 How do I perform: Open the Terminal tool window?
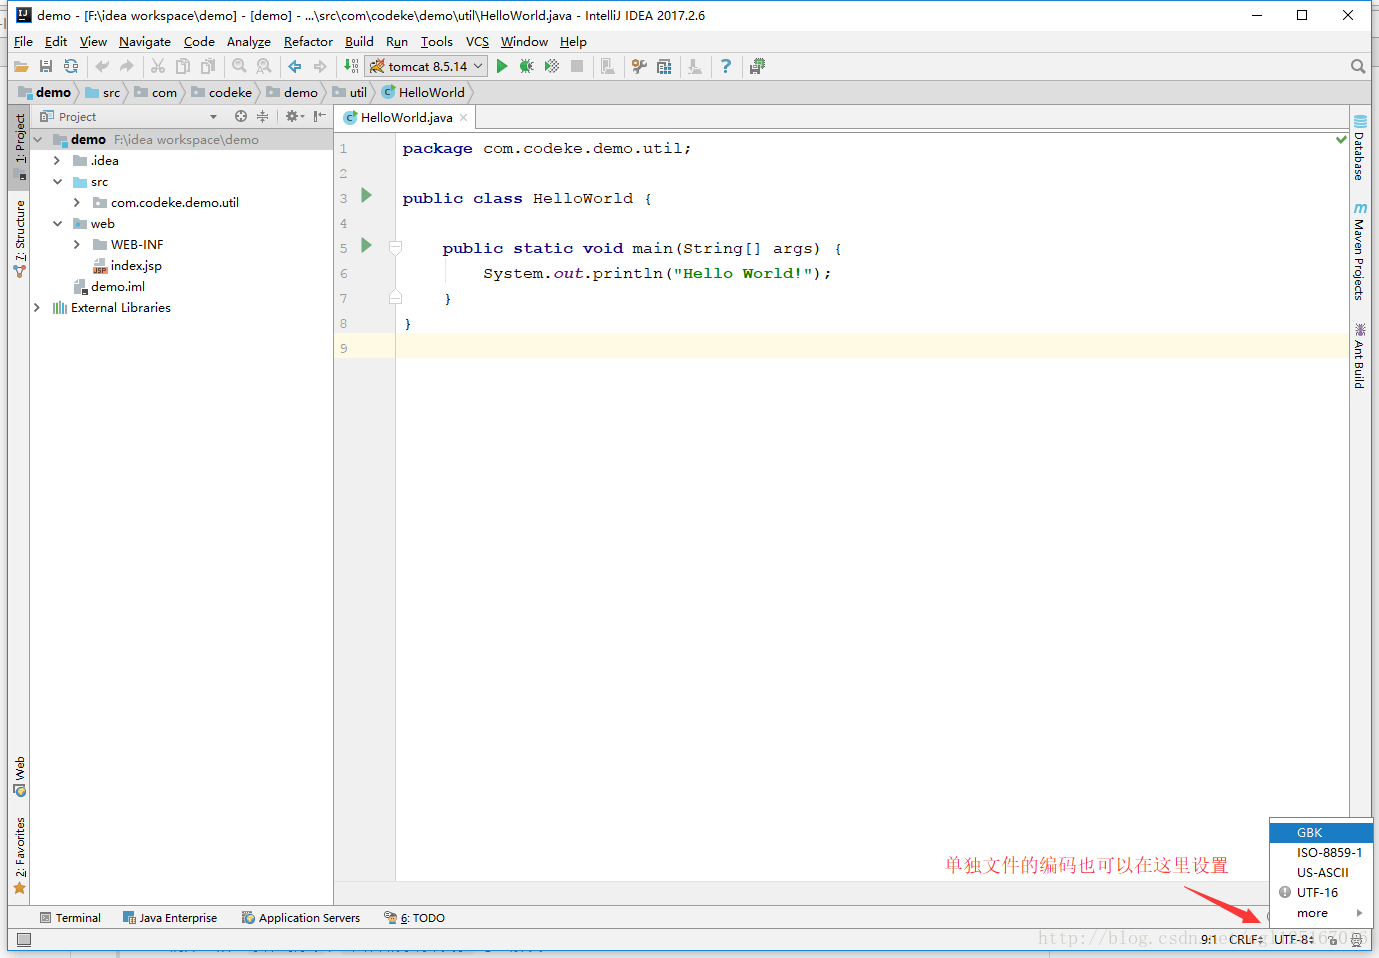tap(70, 917)
